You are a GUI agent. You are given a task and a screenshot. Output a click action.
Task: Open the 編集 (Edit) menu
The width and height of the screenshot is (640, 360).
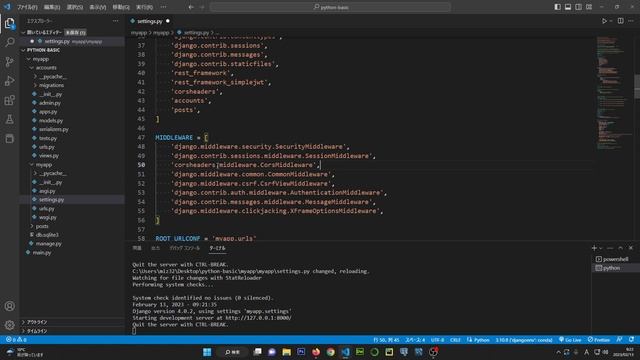[51, 7]
